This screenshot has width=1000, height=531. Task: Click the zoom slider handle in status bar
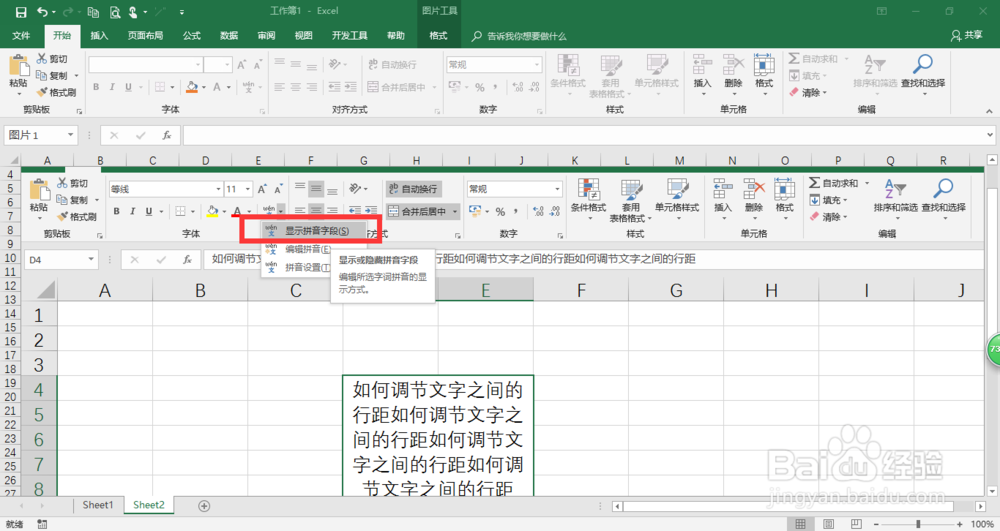point(918,524)
